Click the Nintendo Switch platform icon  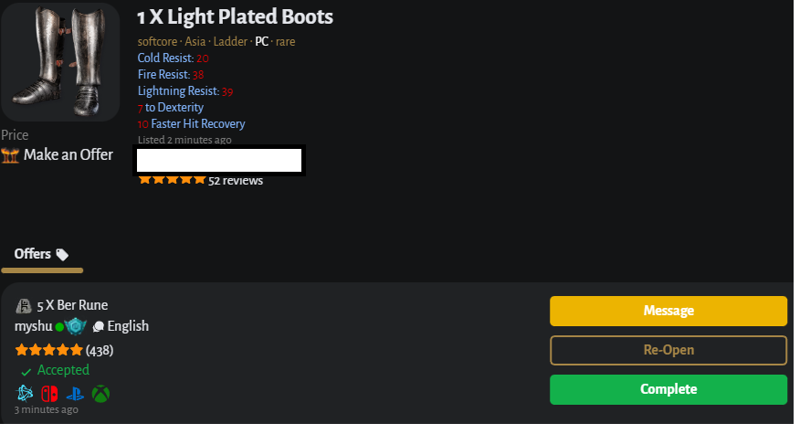[x=49, y=393]
